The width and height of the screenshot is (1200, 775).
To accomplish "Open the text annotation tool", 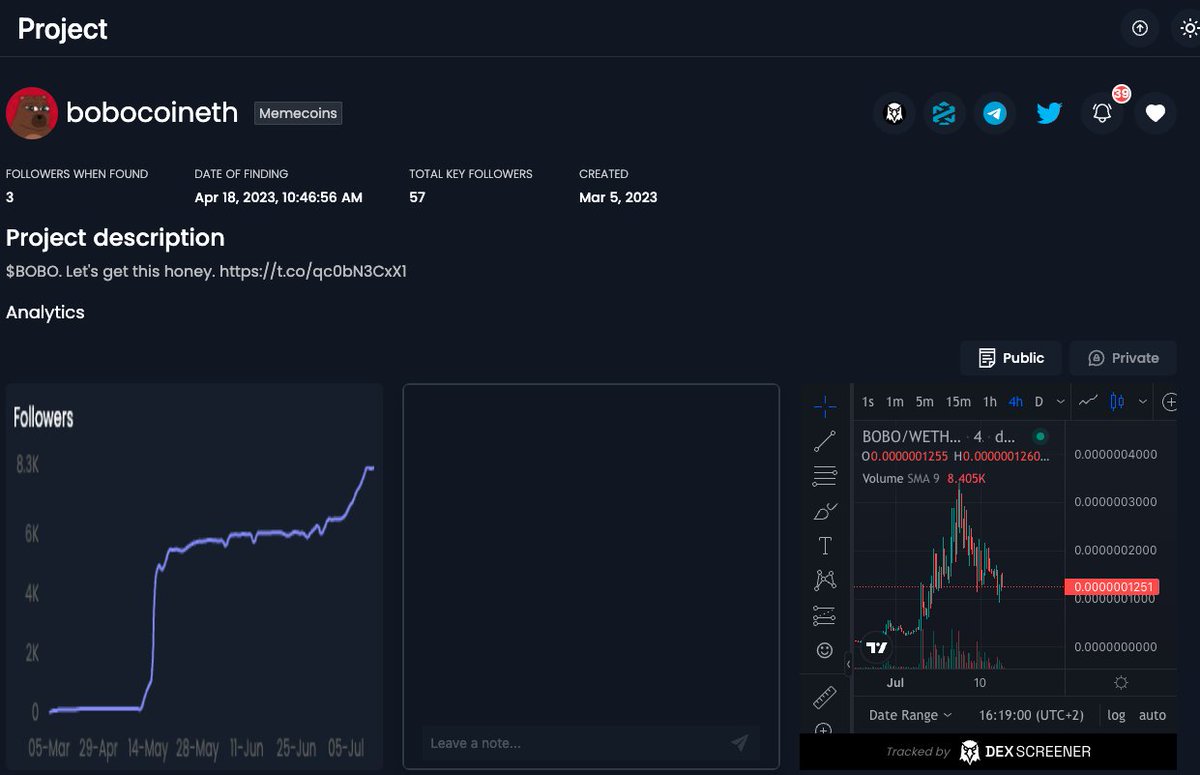I will point(824,545).
